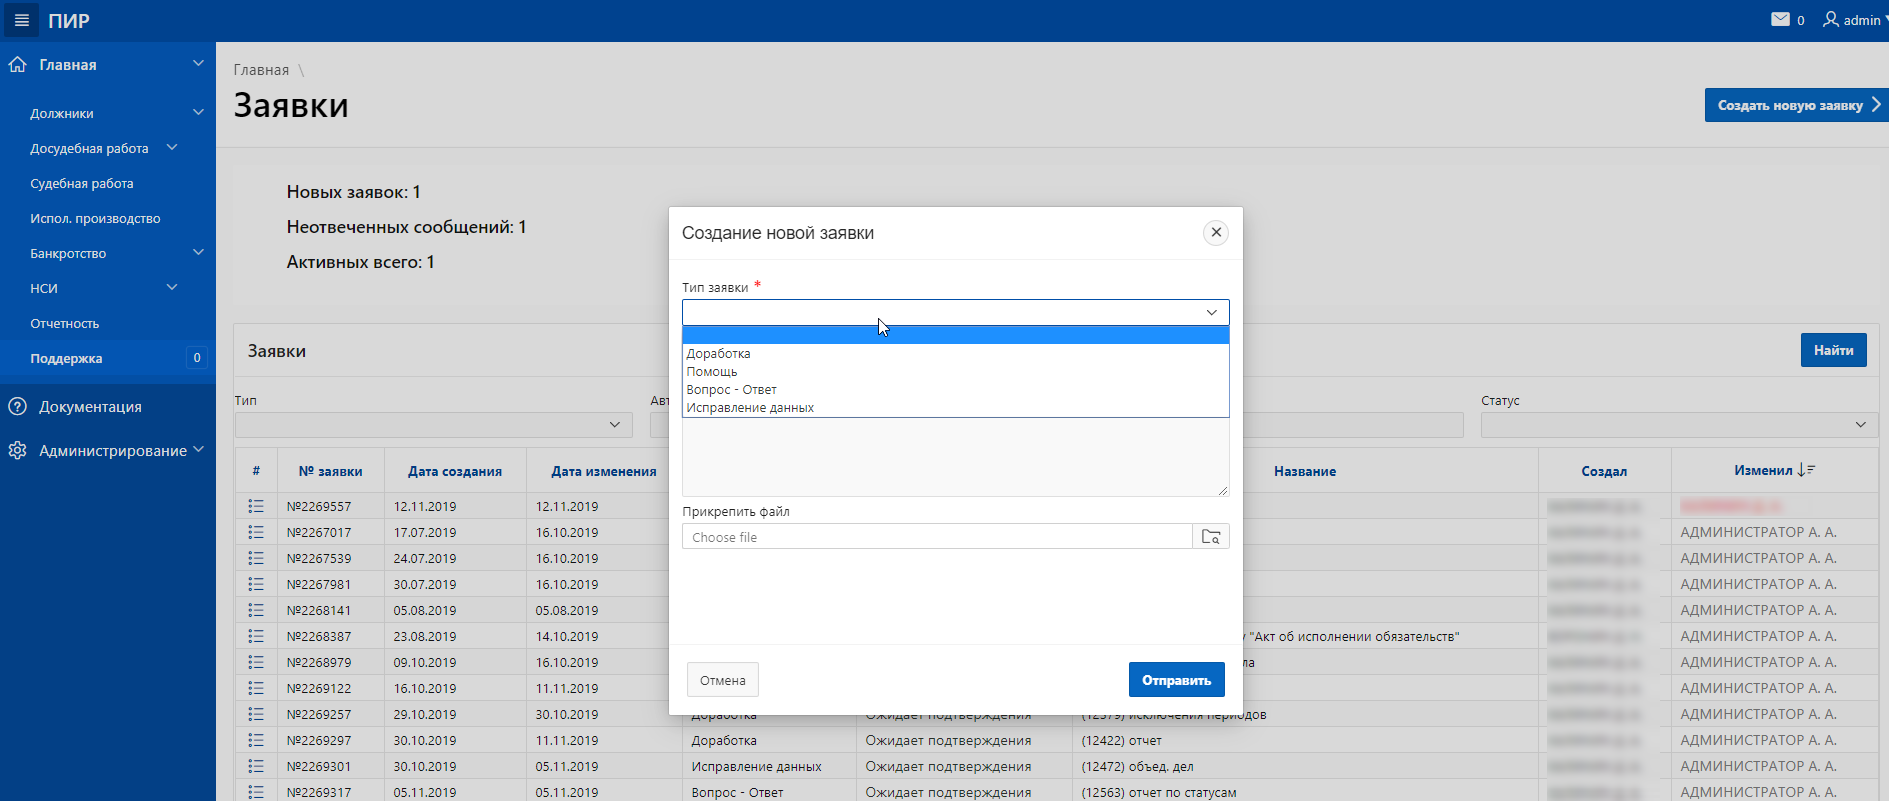Click the ПИР application title
The height and width of the screenshot is (801, 1889).
[x=69, y=21]
